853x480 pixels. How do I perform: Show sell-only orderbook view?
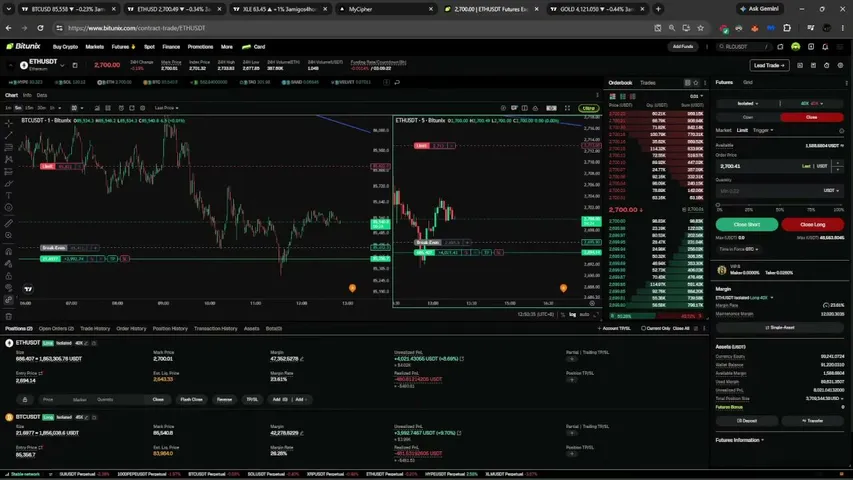coord(633,96)
